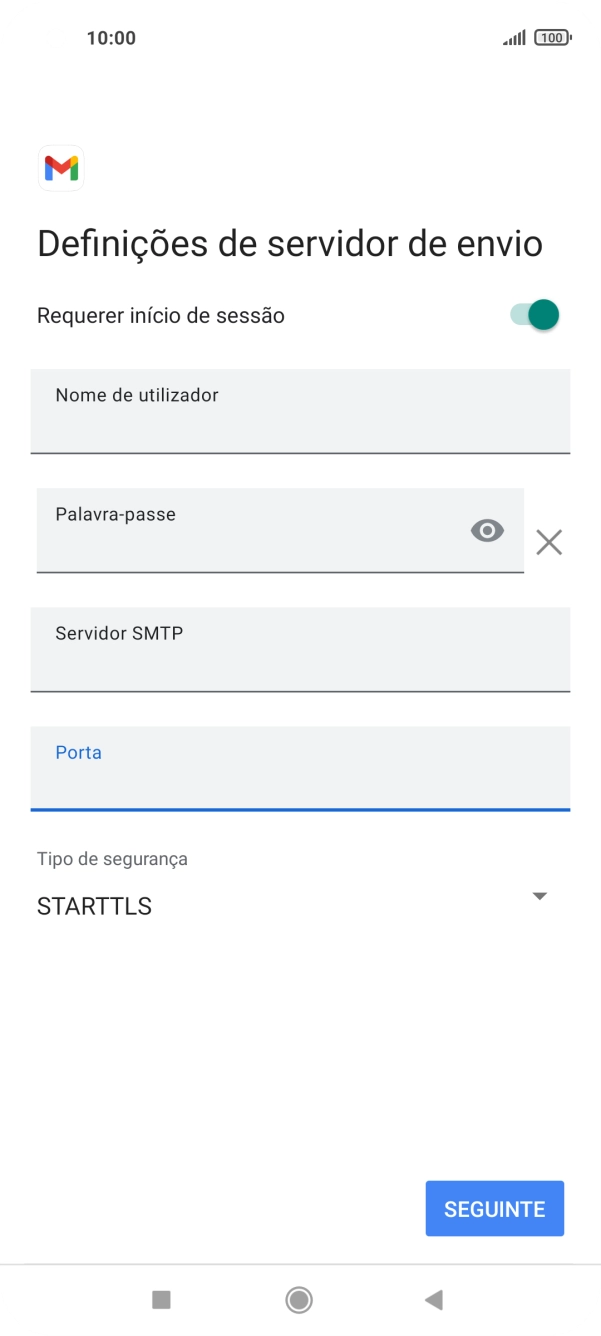Image resolution: width=601 pixels, height=1336 pixels.
Task: Select the Servidor SMTP text field
Action: (300, 650)
